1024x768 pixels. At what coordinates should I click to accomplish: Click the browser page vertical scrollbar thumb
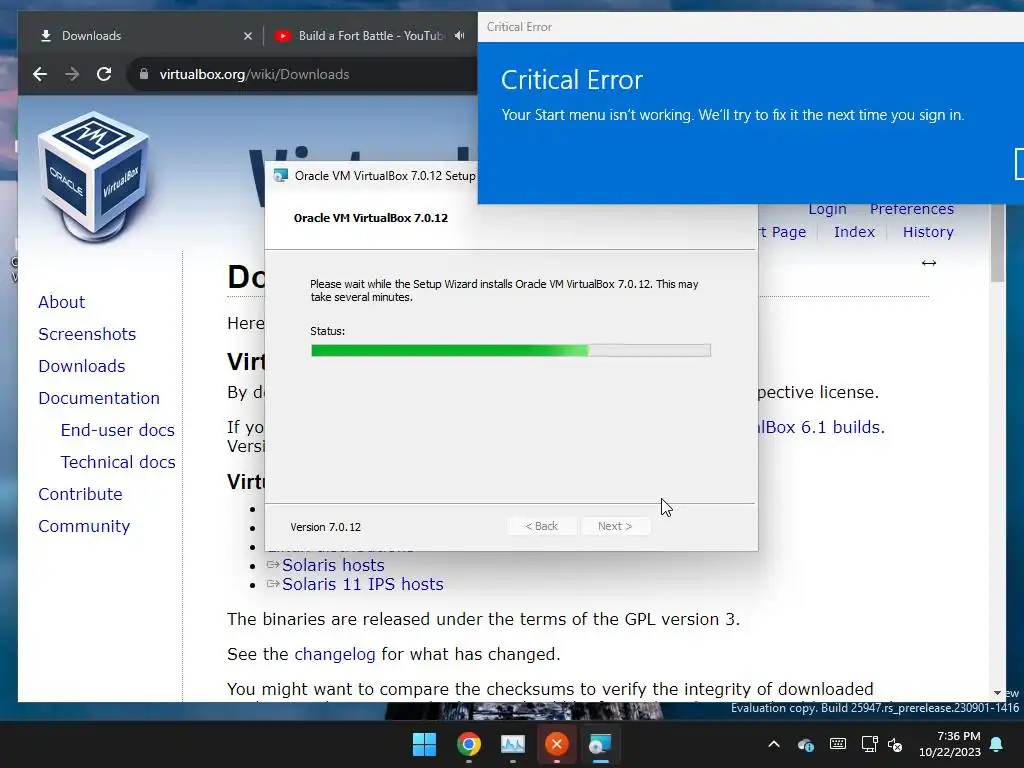click(x=997, y=243)
